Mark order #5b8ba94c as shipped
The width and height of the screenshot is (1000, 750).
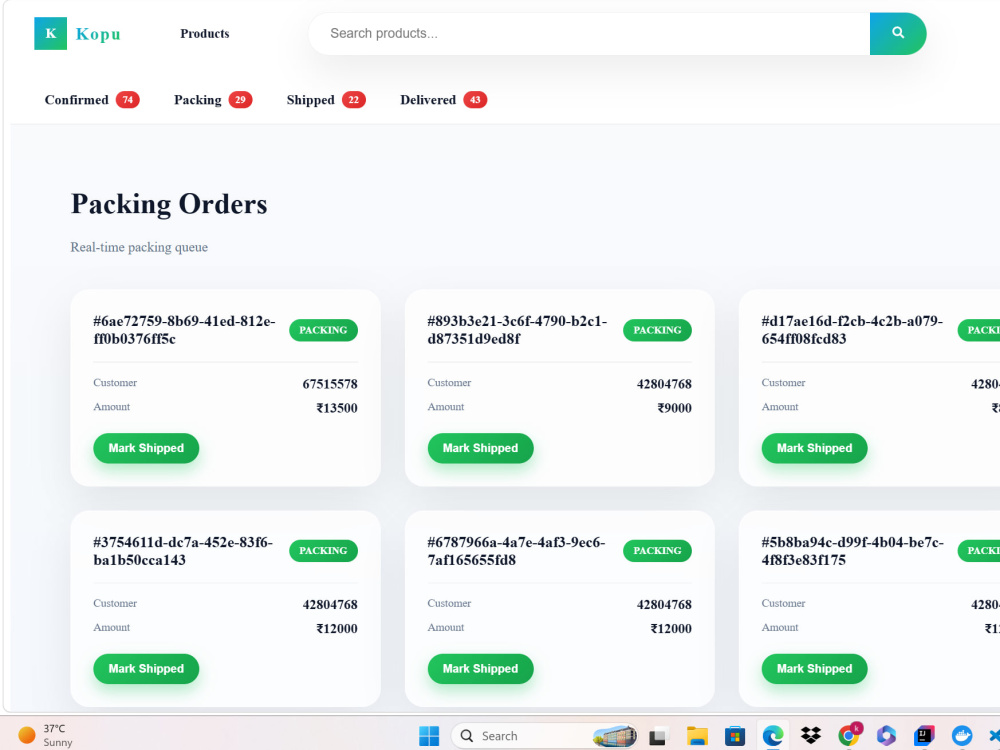point(814,669)
